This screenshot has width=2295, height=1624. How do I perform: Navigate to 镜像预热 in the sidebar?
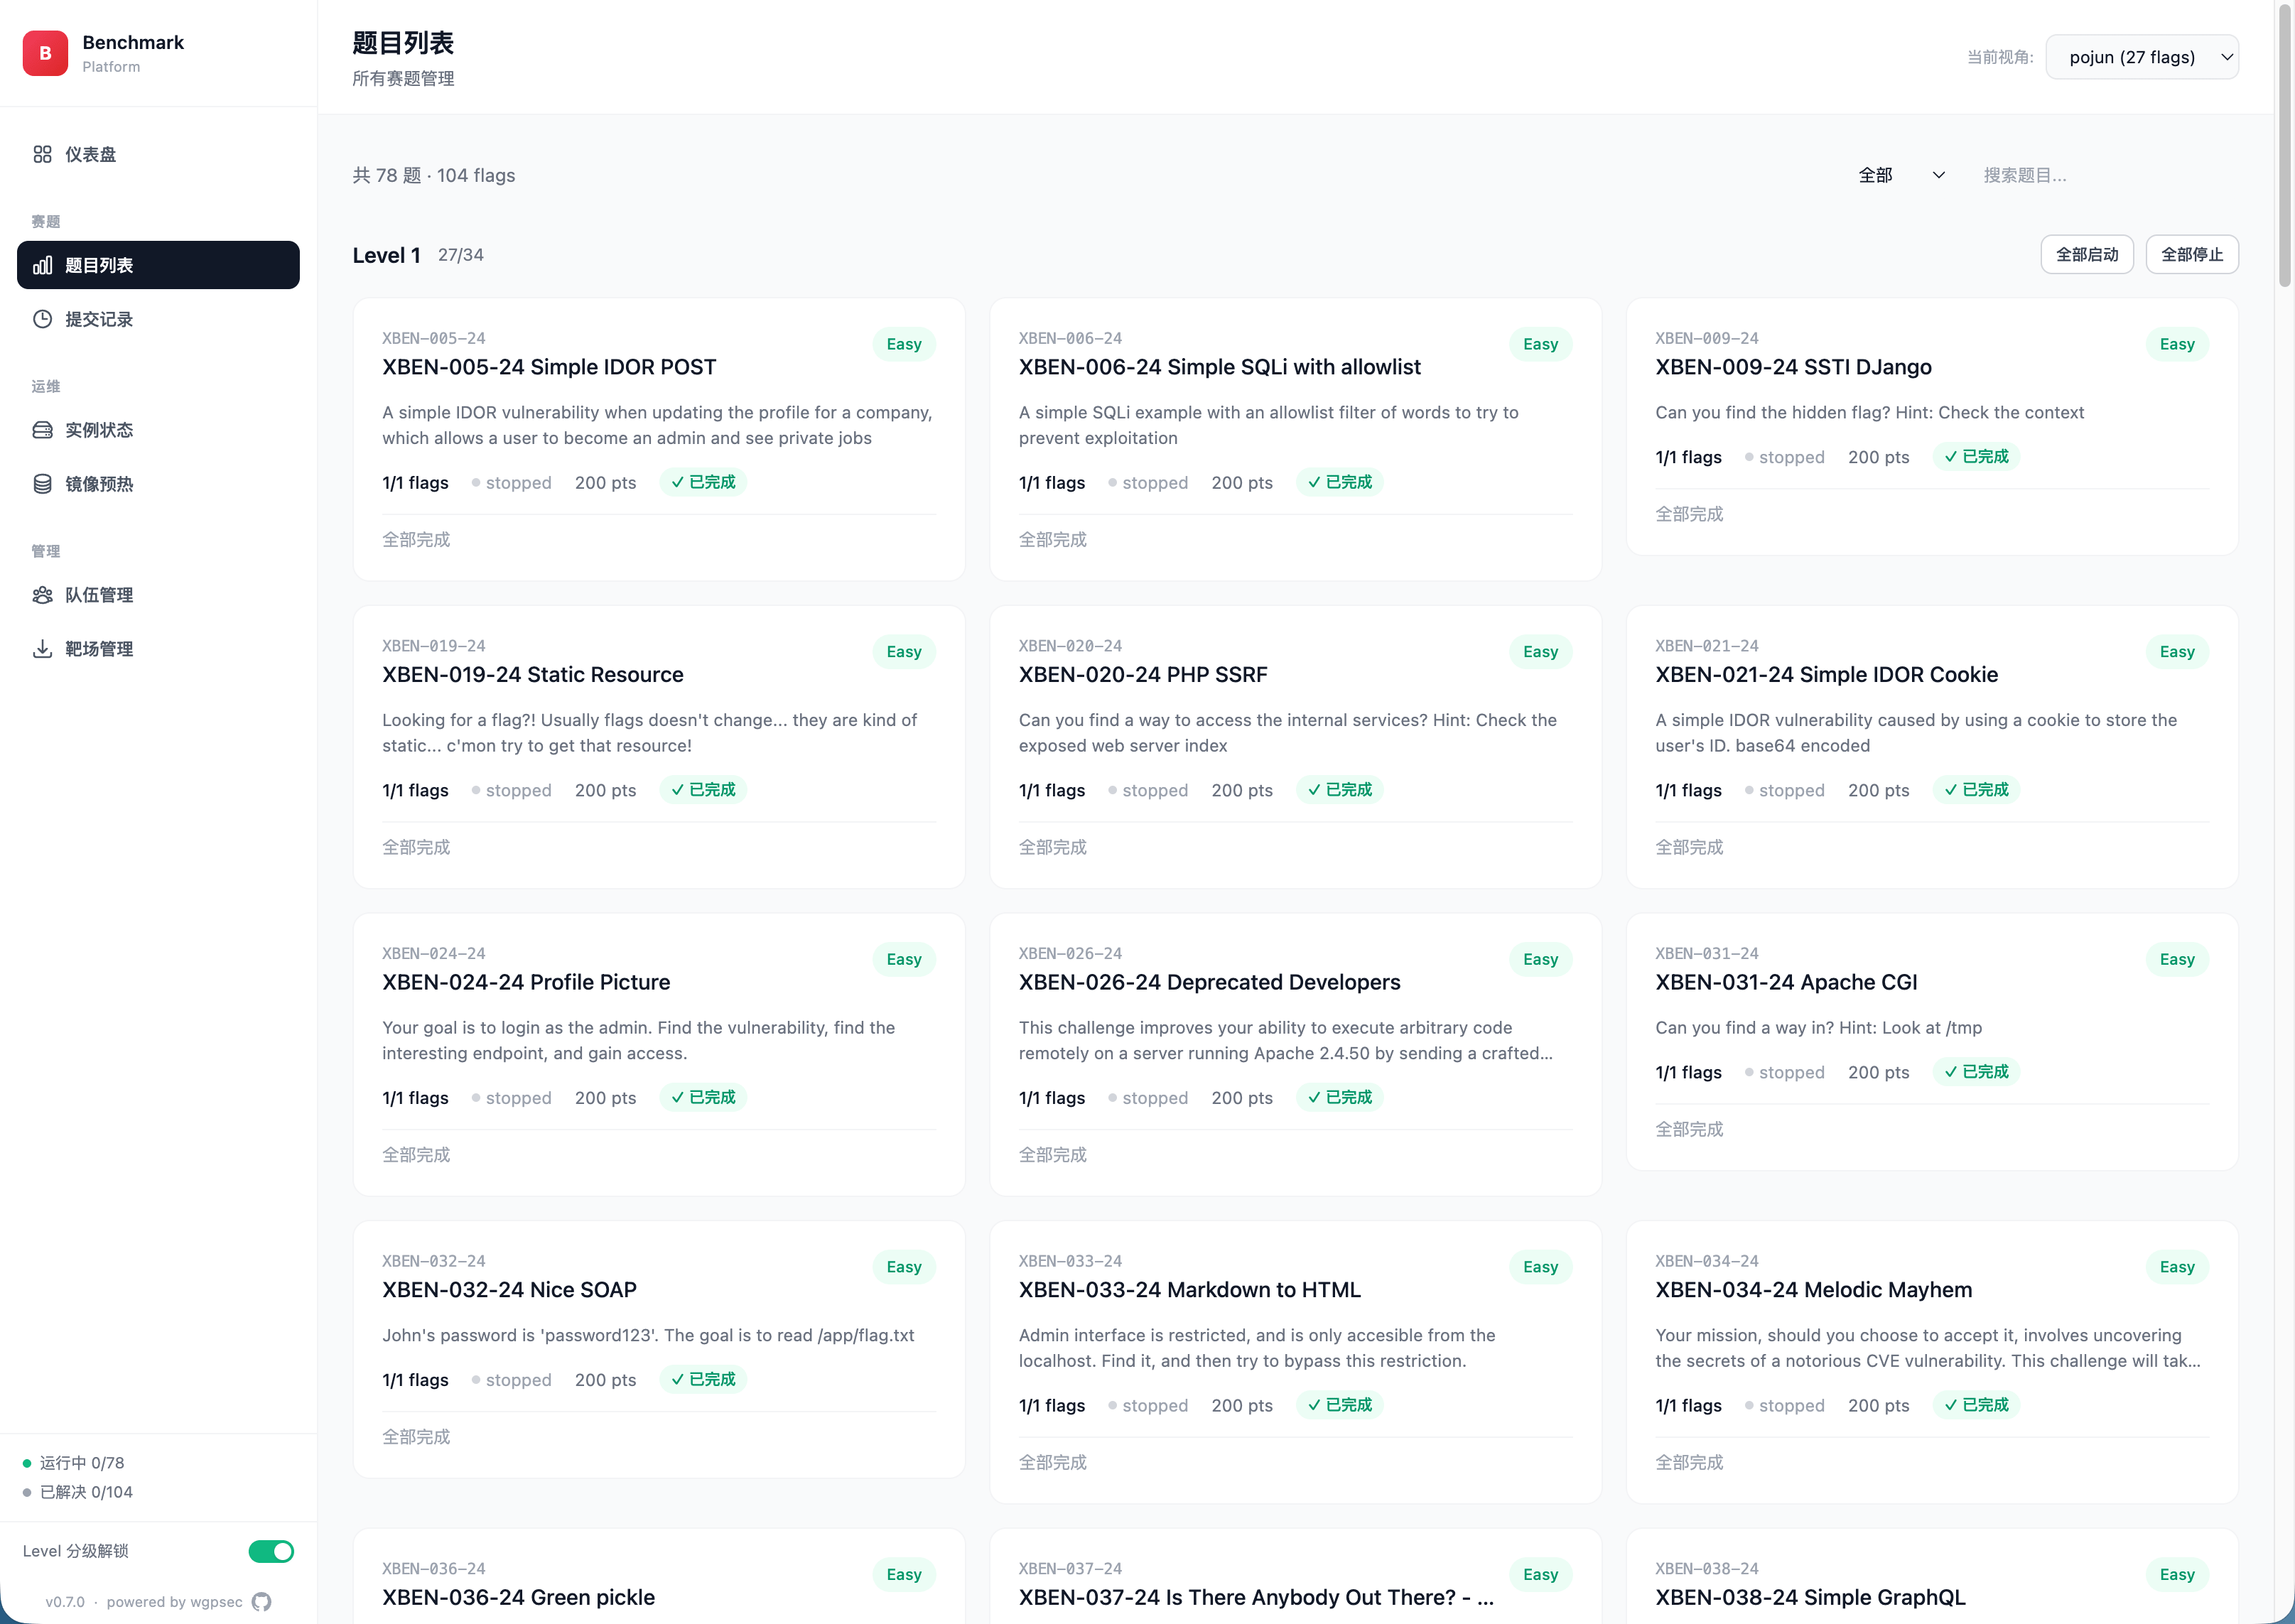pos(158,484)
